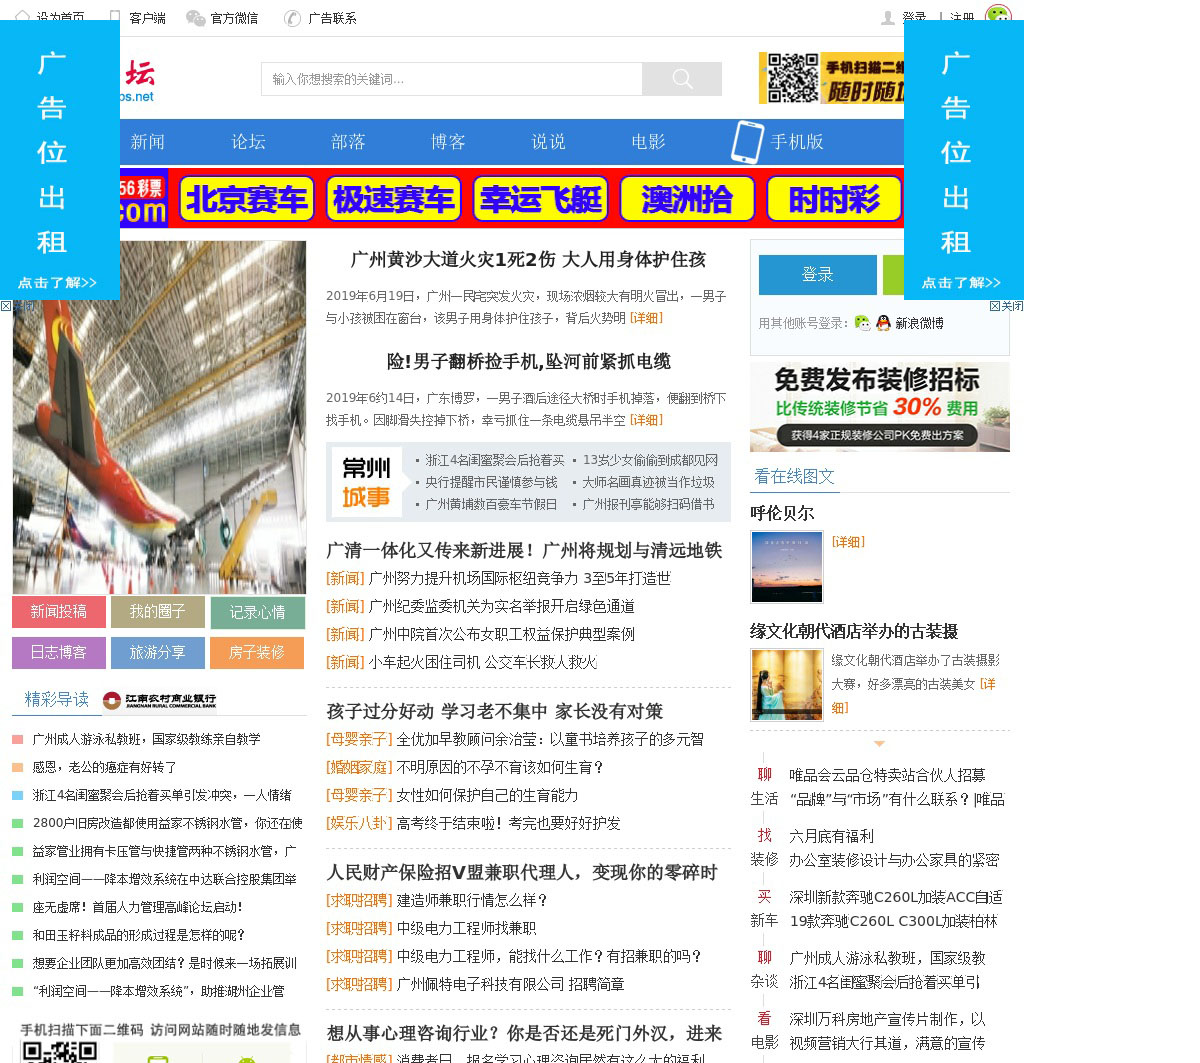
Task: Open headline 广清一体化又传来新进展
Action: pyautogui.click(x=524, y=551)
